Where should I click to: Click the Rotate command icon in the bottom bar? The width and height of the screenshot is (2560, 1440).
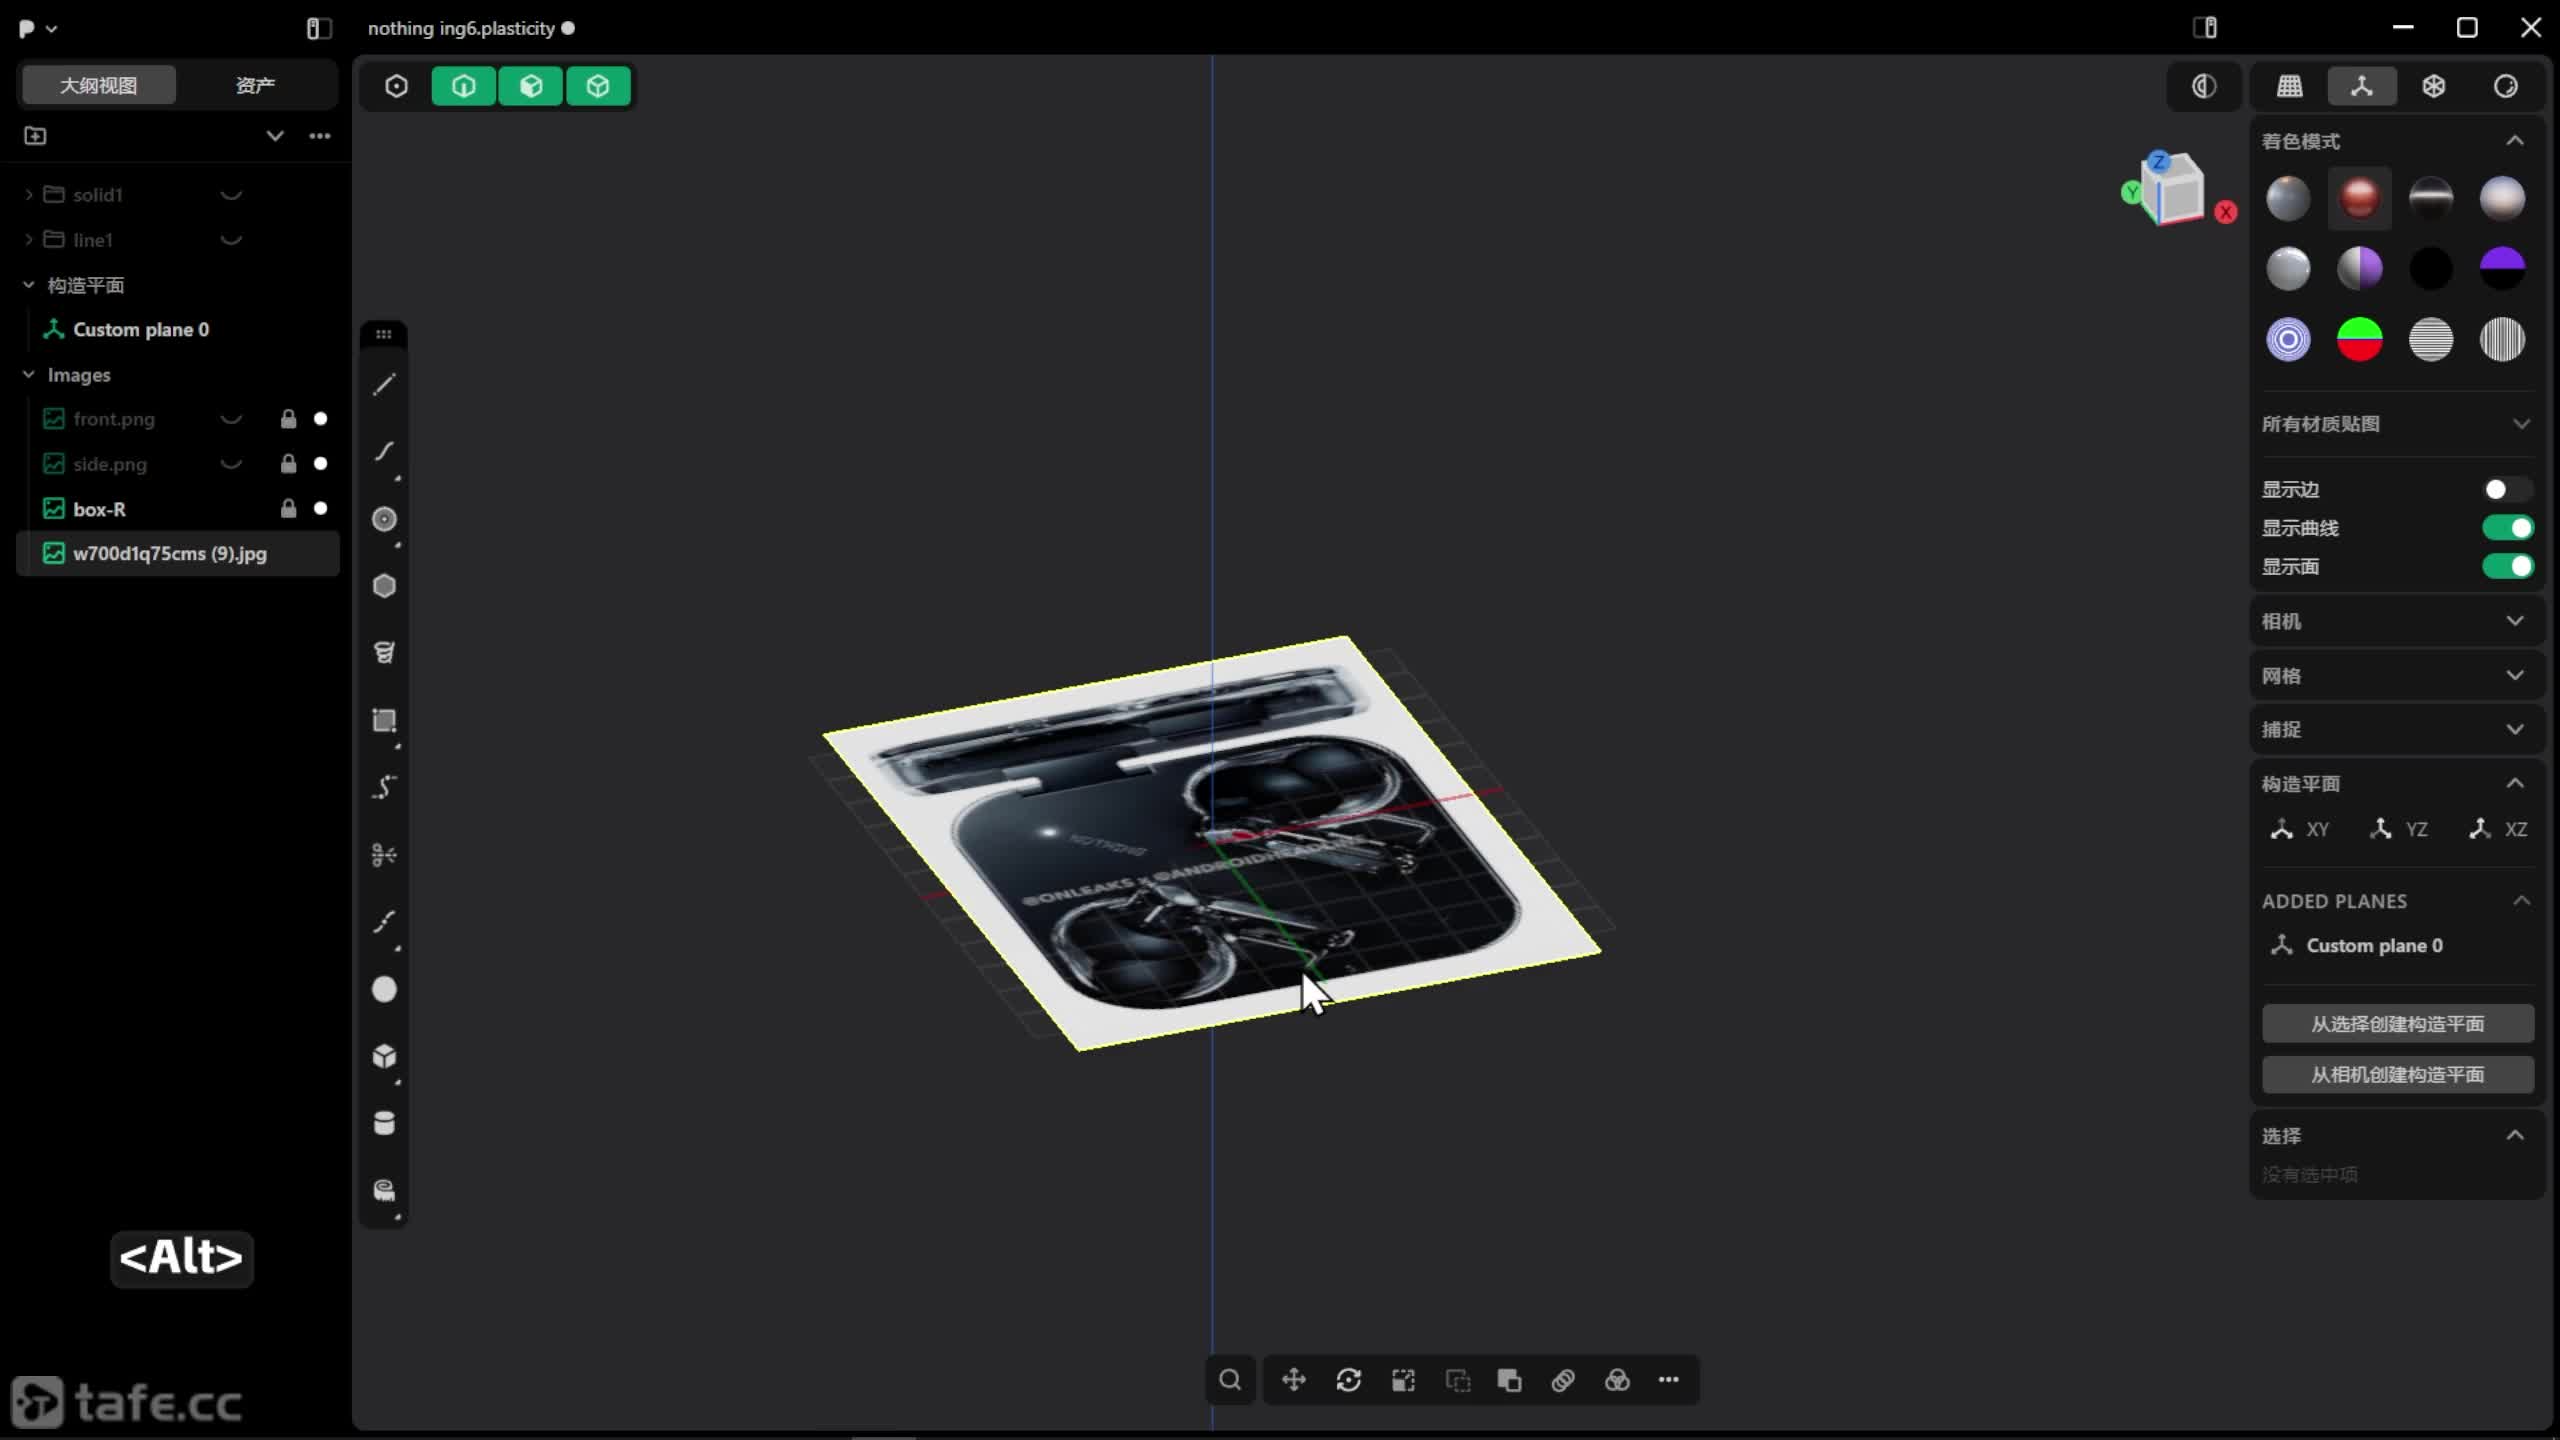click(x=1348, y=1380)
